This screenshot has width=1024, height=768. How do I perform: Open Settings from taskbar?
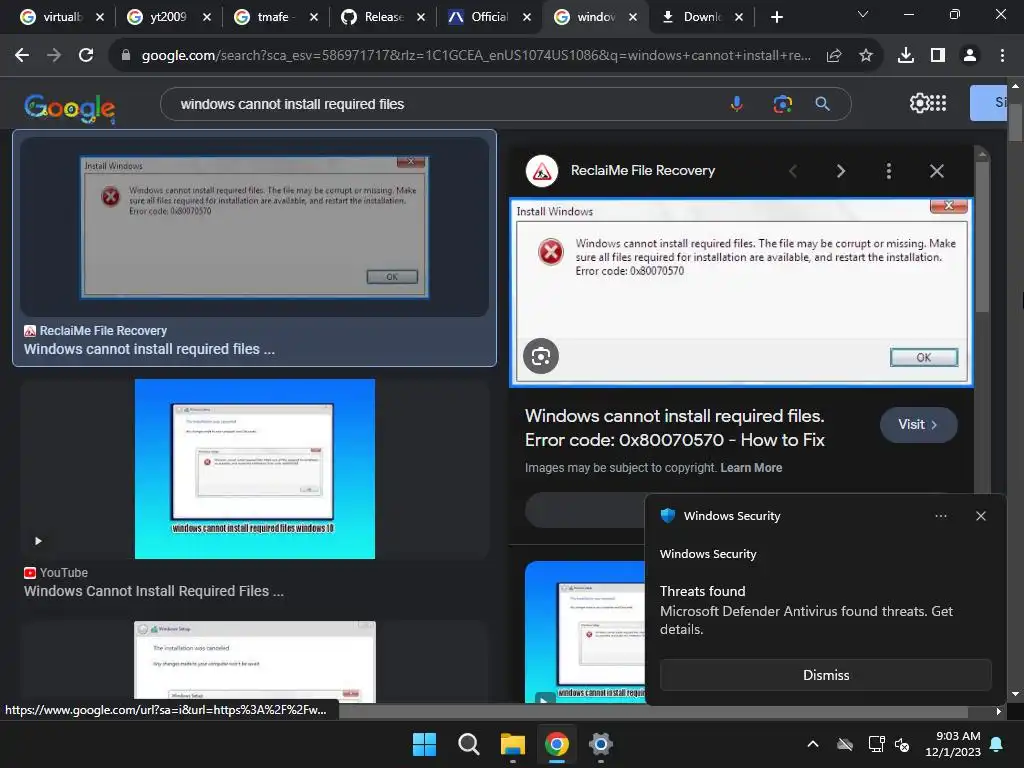coord(600,744)
